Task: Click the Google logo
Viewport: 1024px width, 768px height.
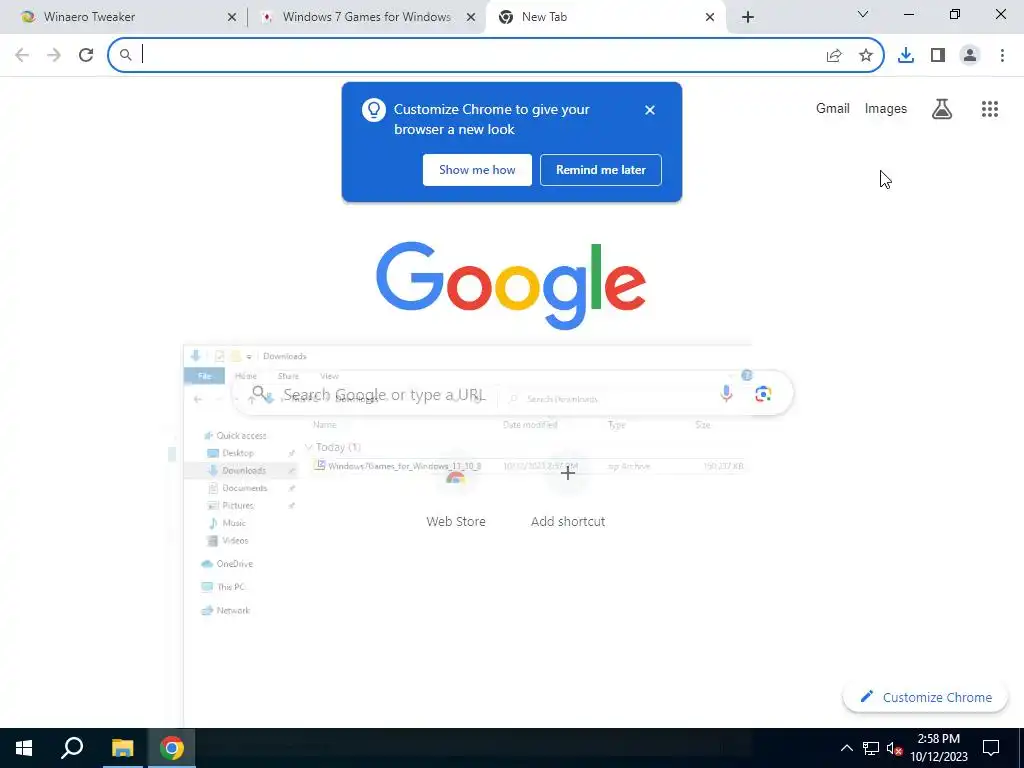Action: (x=511, y=285)
